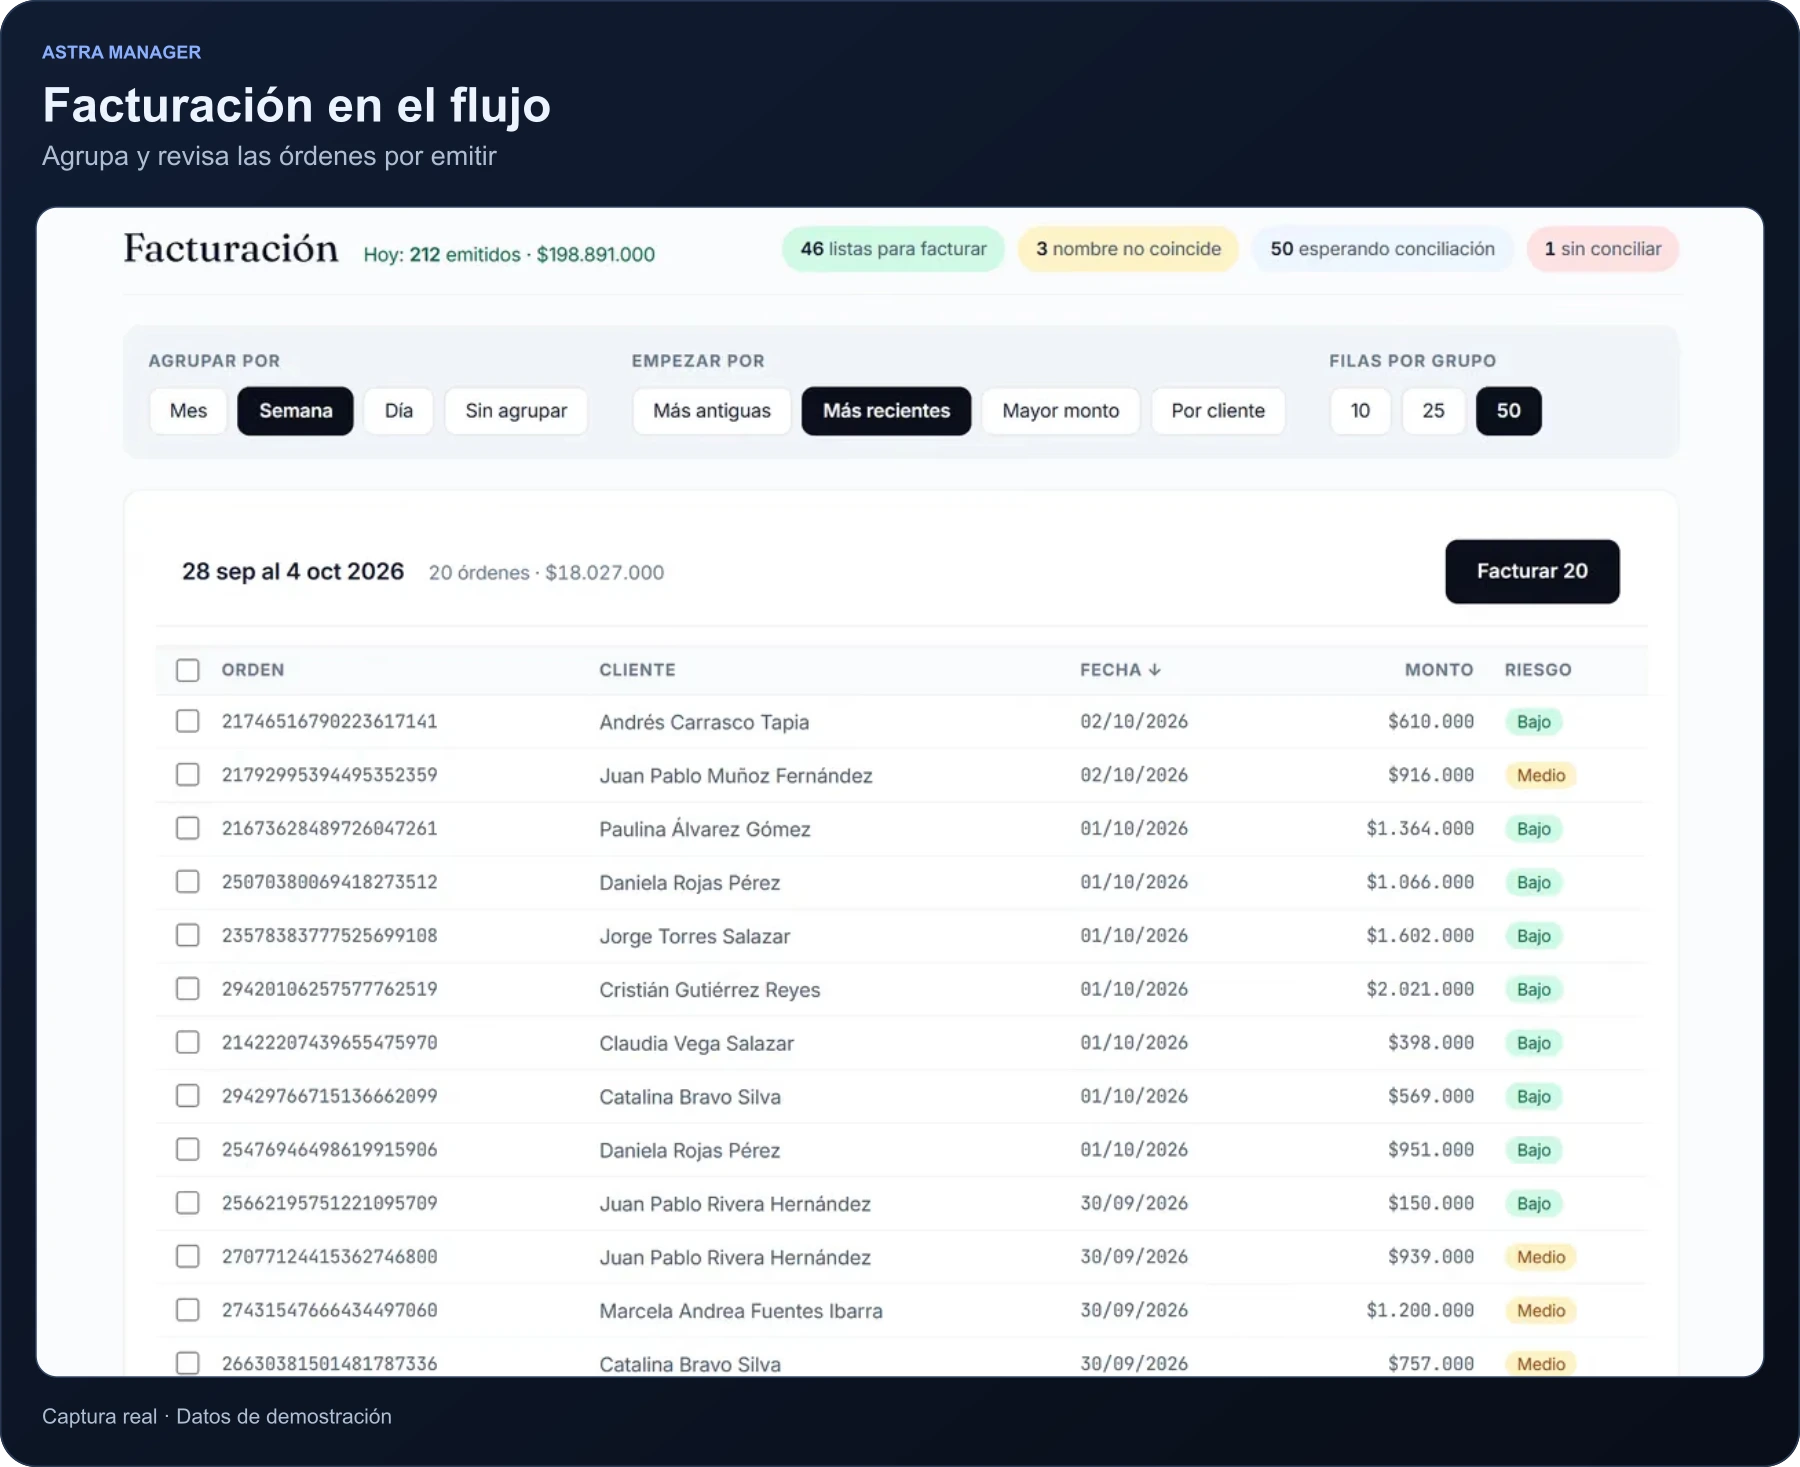This screenshot has height=1467, width=1800.
Task: Order the list Por cliente
Action: 1218,411
